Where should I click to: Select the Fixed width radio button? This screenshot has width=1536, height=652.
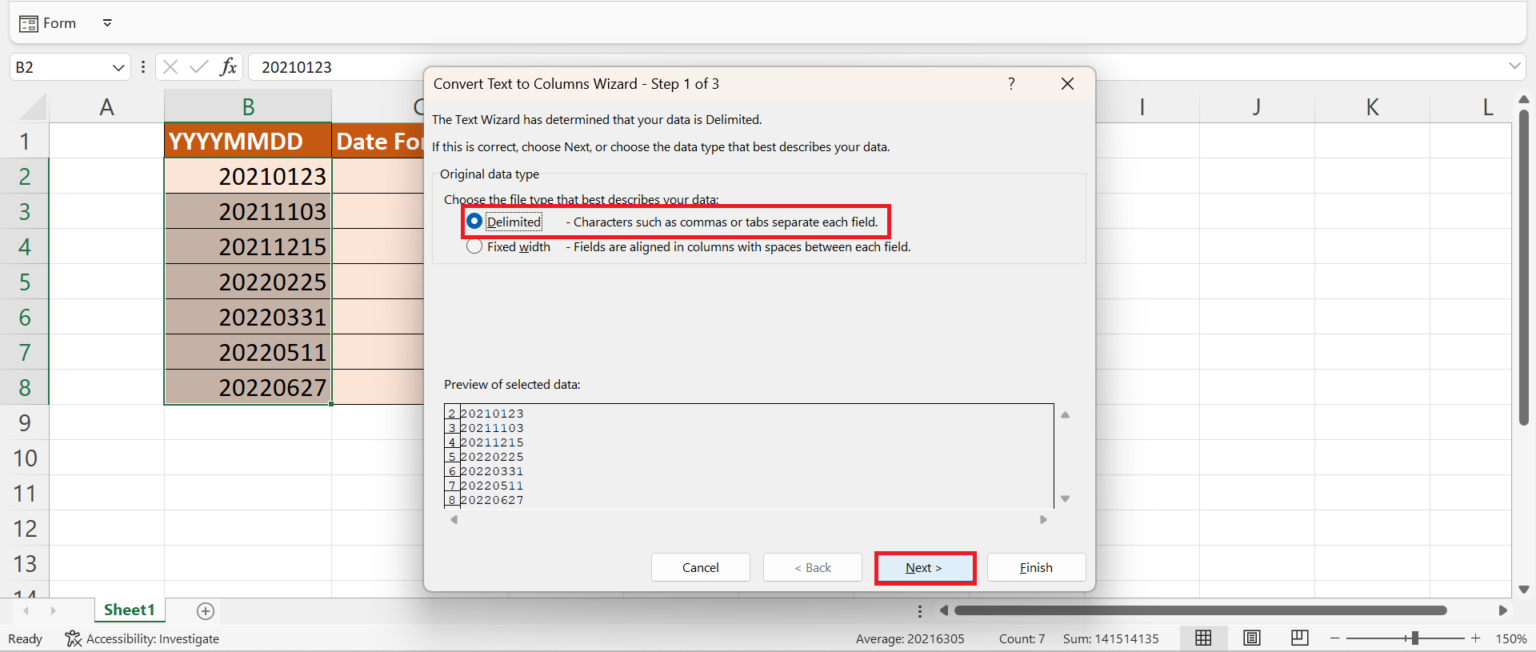(475, 247)
